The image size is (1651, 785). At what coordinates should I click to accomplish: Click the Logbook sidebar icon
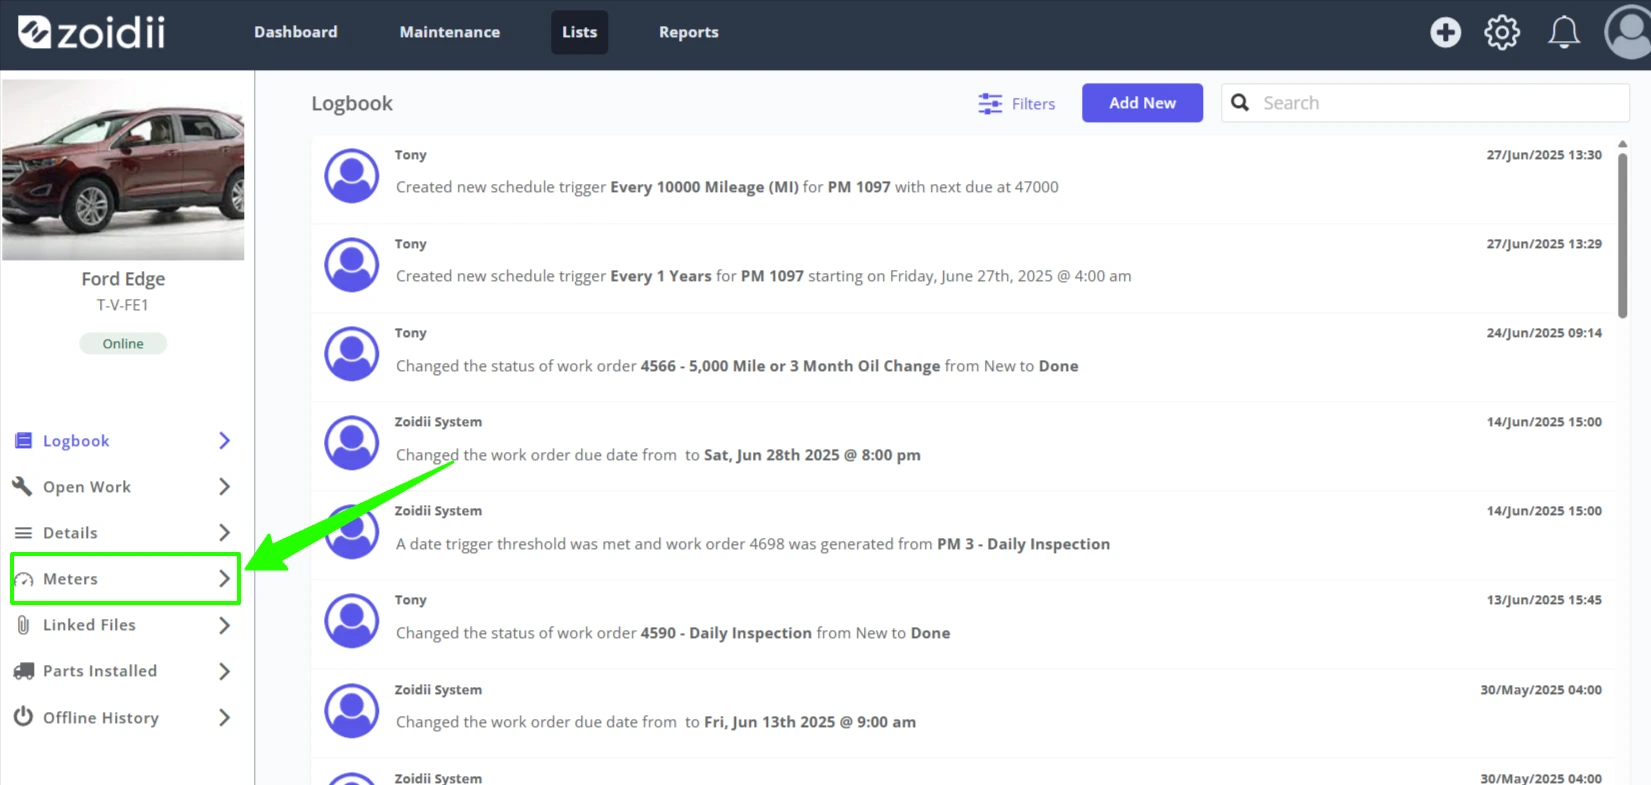click(x=23, y=441)
